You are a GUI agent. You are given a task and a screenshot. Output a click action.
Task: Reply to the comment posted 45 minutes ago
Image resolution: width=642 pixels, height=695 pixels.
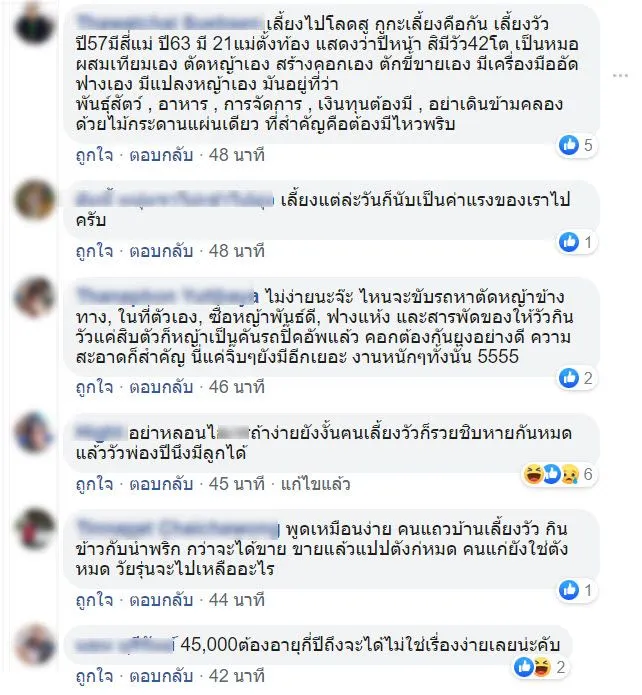161,484
